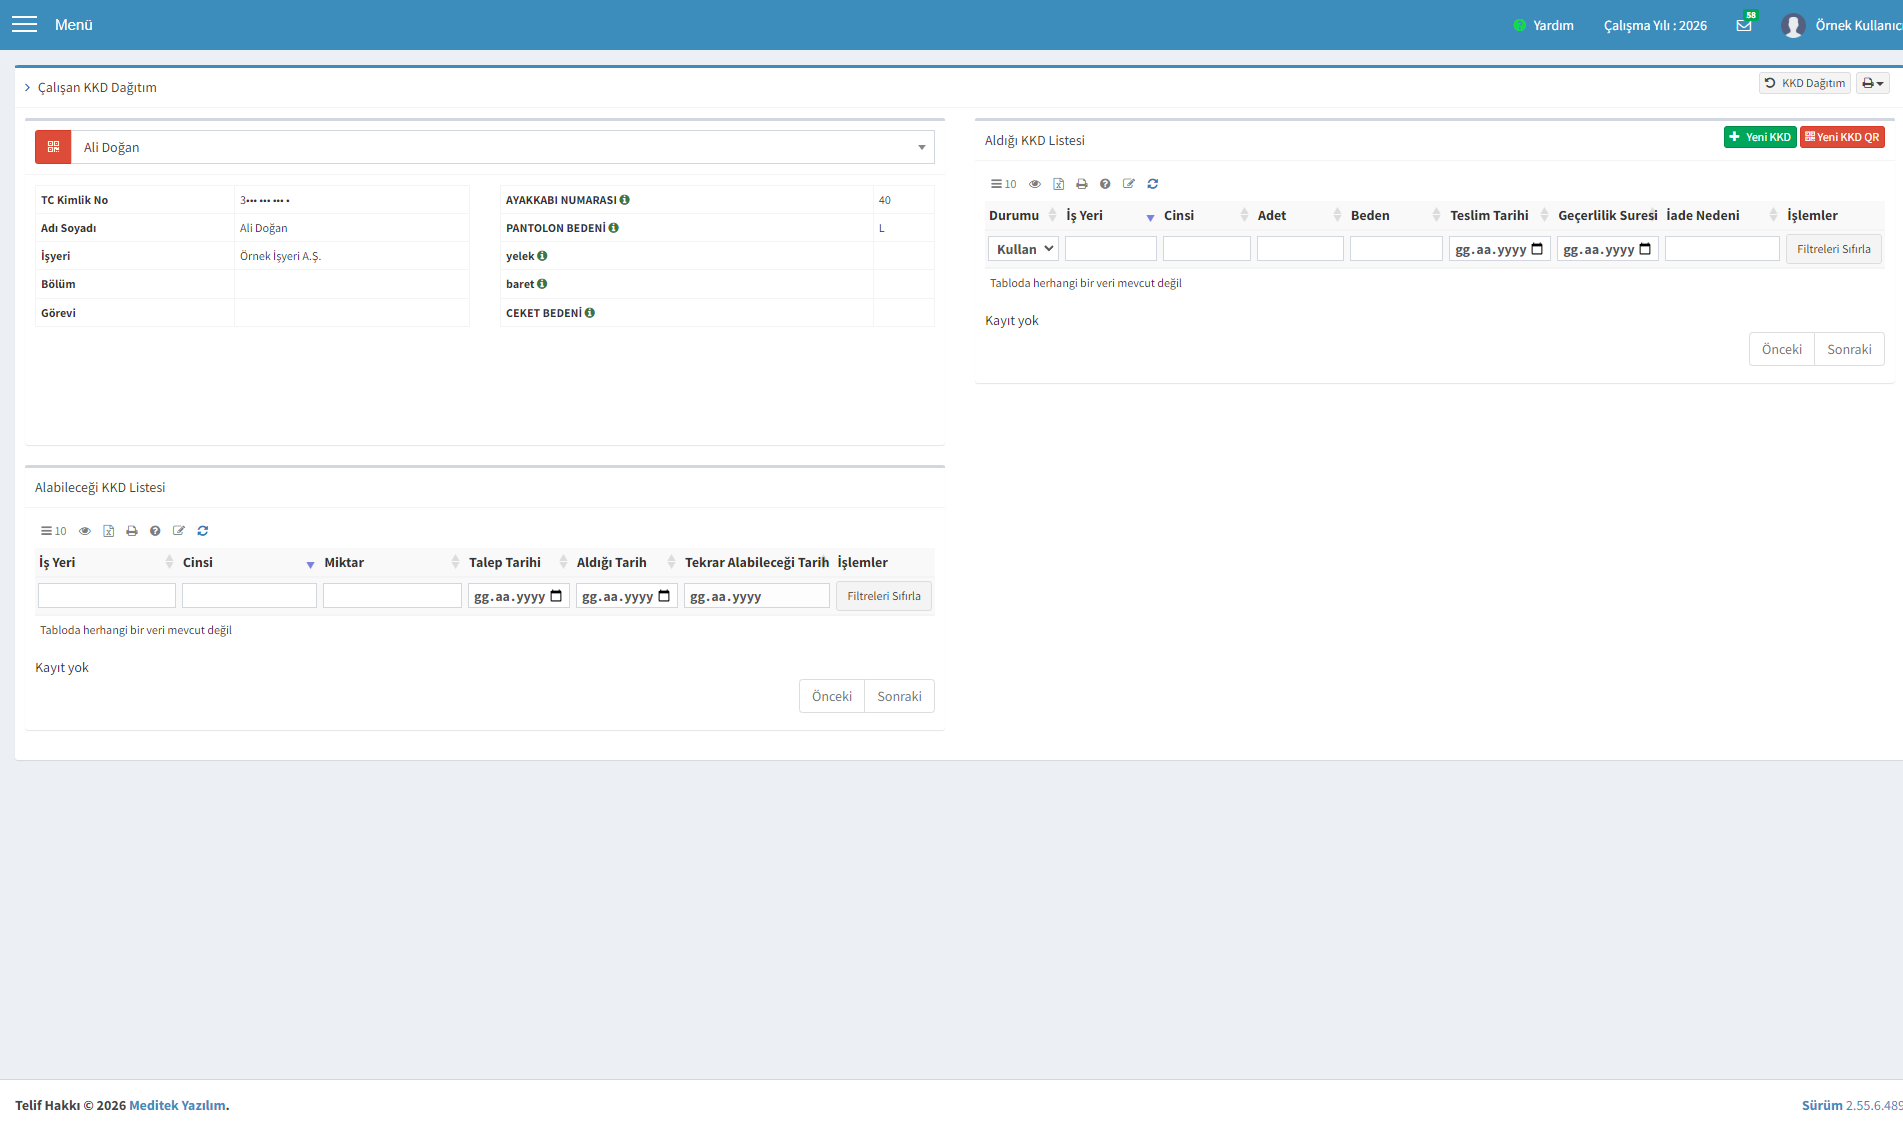Click the Meditek Yazılım footer link

pyautogui.click(x=177, y=1105)
